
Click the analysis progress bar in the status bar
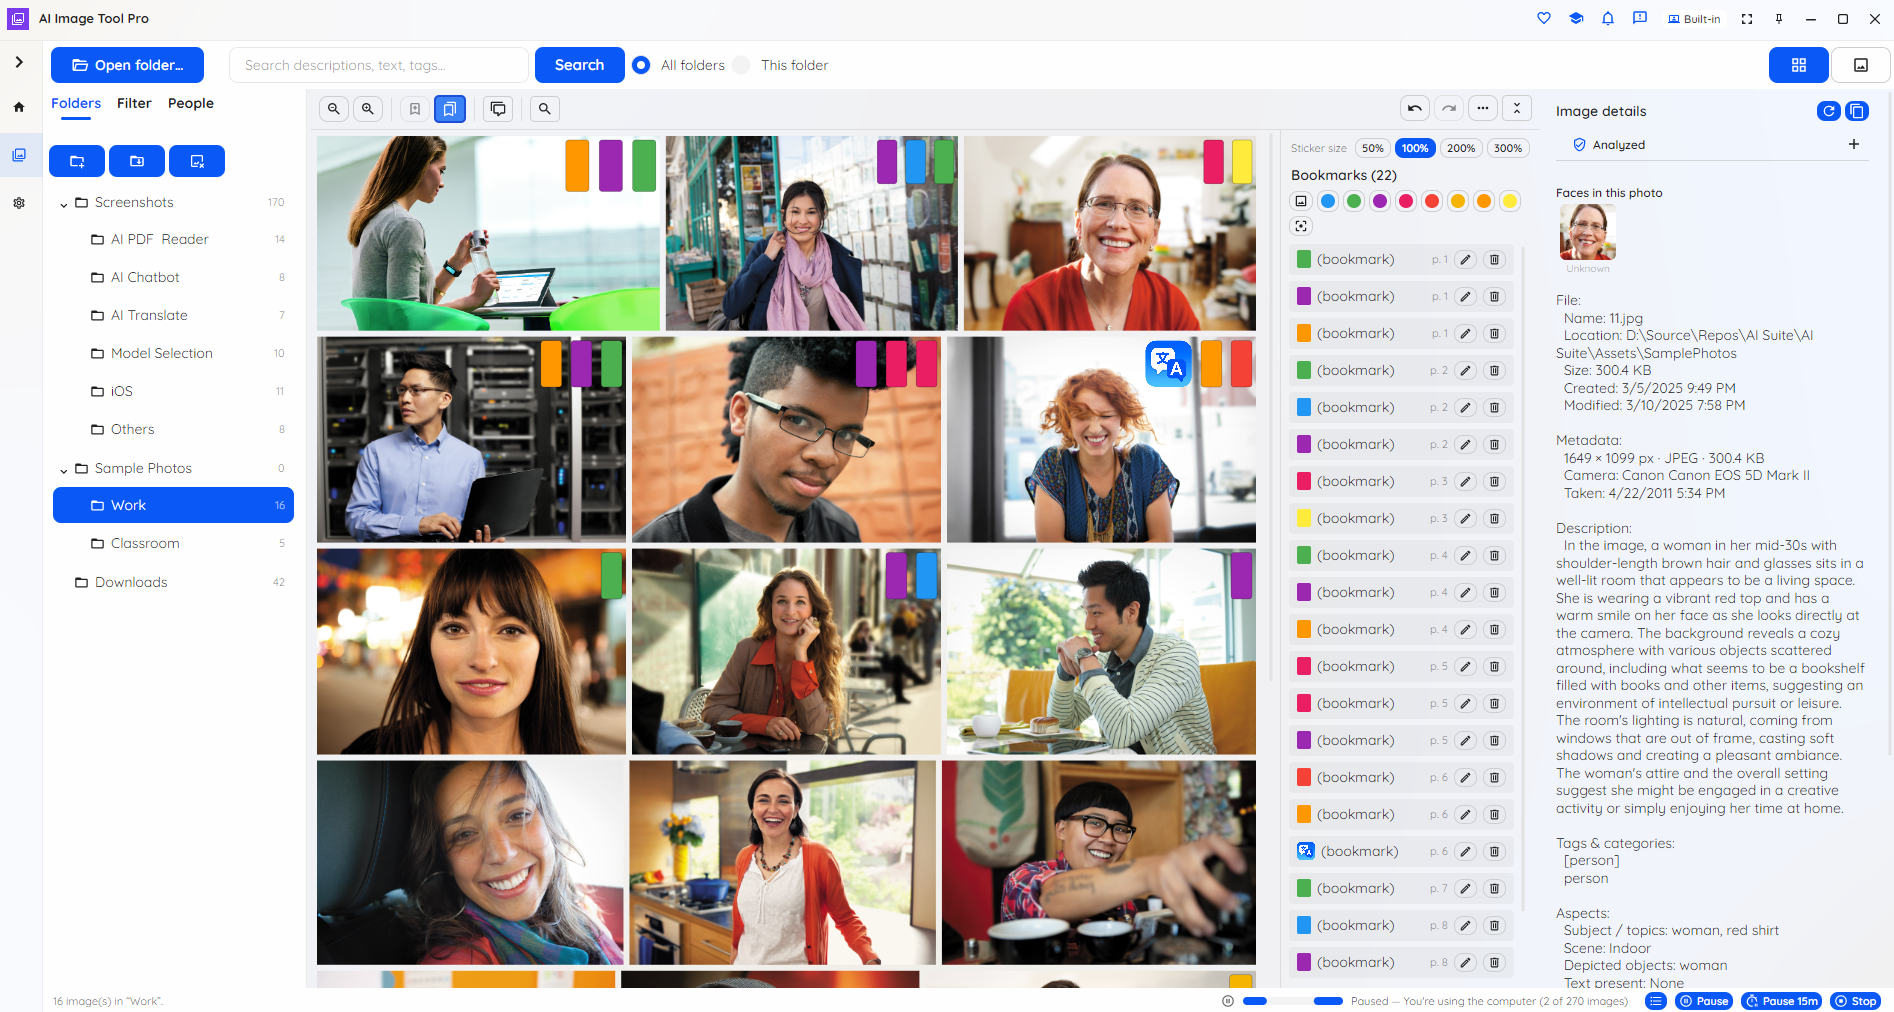click(1292, 1001)
